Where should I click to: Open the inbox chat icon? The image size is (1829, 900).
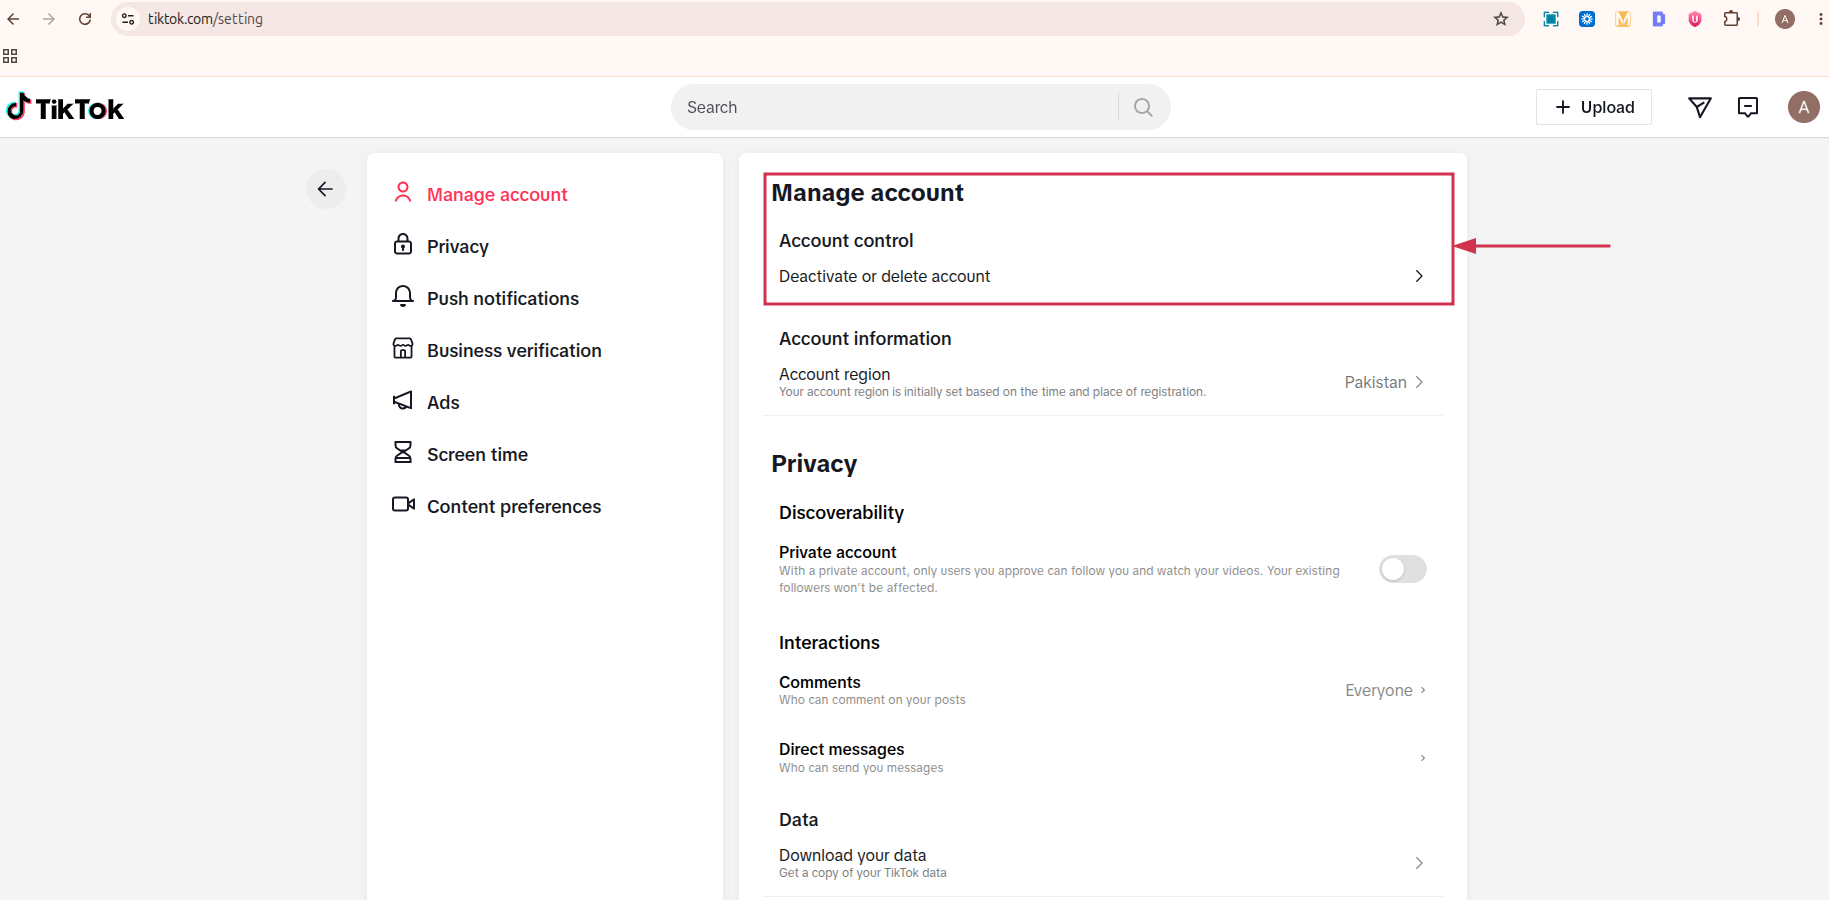tap(1747, 107)
